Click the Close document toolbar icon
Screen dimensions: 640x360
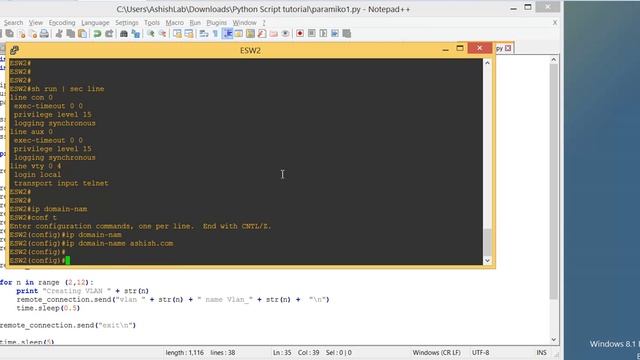pyautogui.click(x=22, y=34)
